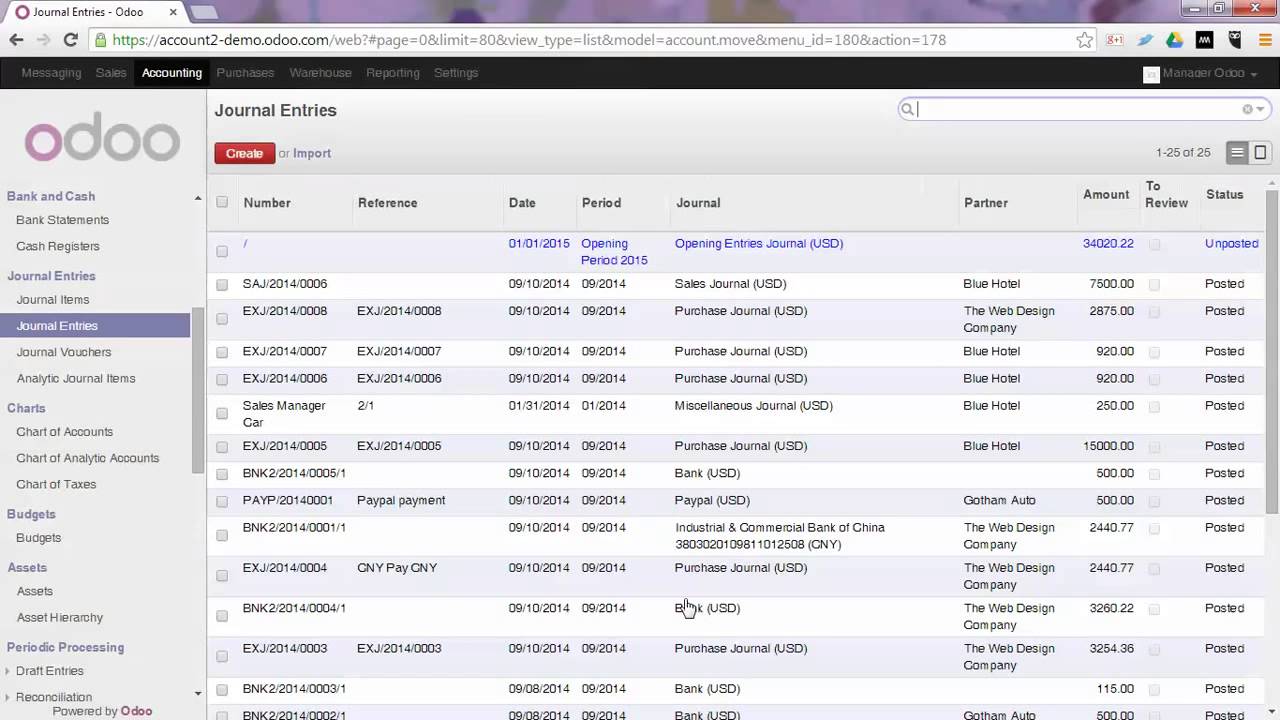The width and height of the screenshot is (1280, 720).
Task: Click the Hootsuite owl extension icon
Action: (x=1235, y=40)
